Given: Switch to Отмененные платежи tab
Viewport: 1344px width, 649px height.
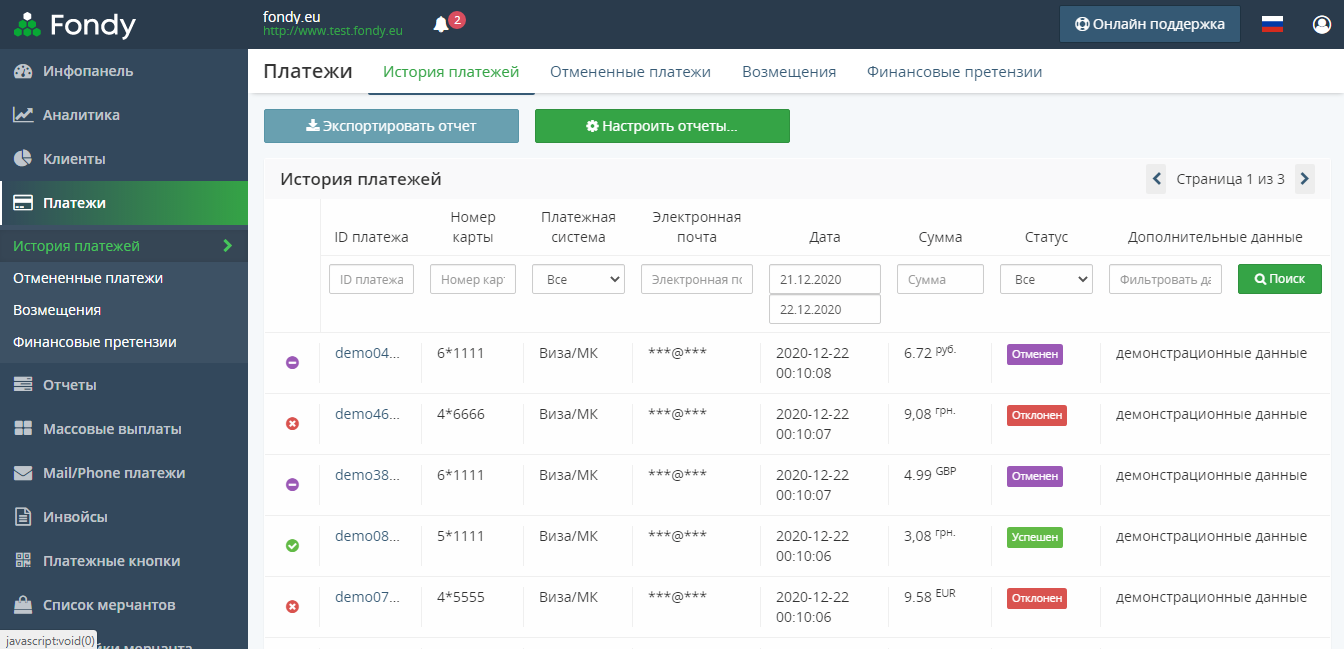Looking at the screenshot, I should pyautogui.click(x=630, y=72).
